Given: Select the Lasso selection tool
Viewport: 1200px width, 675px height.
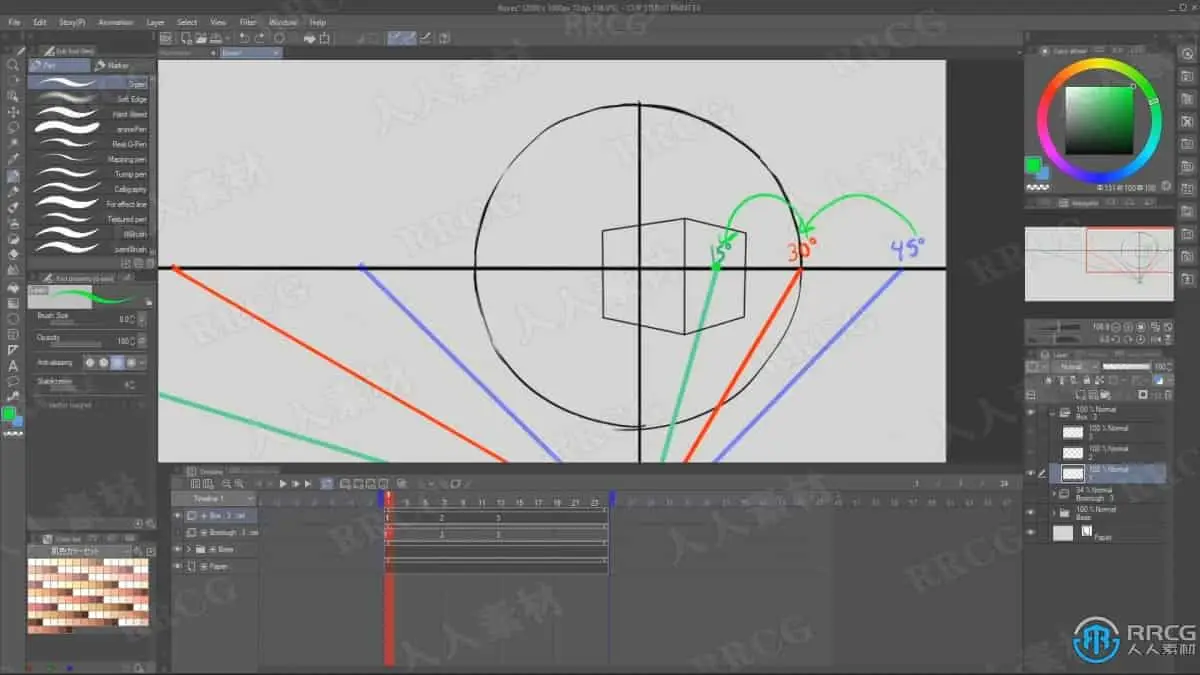Looking at the screenshot, I should point(13,128).
